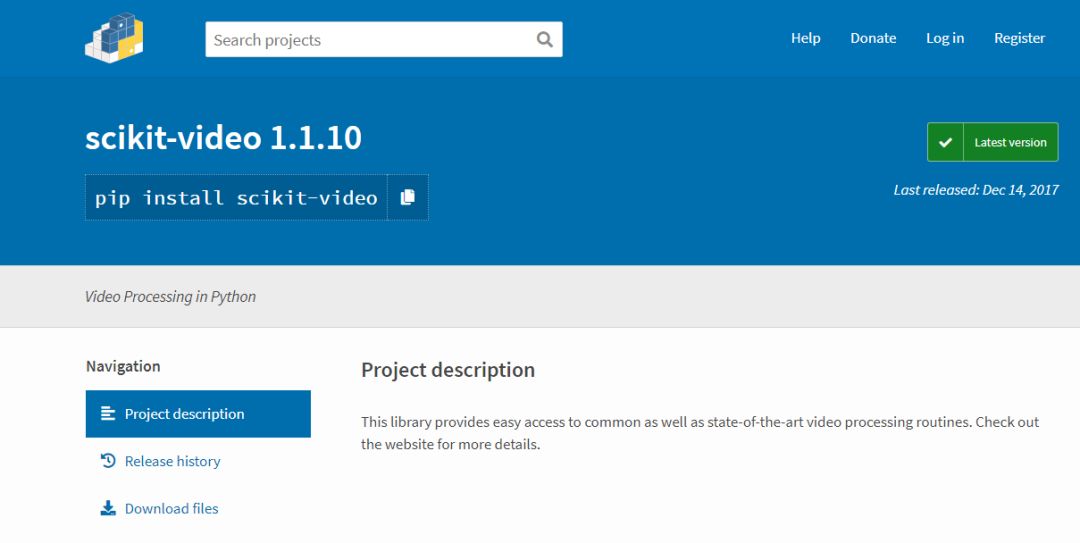Click the 'scikit-video 1.1.10' title

click(223, 138)
